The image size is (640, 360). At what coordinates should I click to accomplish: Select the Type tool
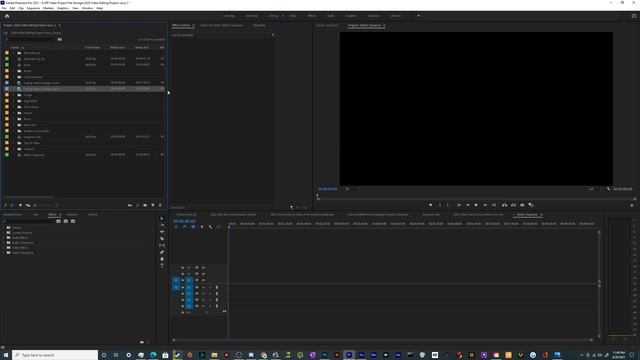tap(162, 265)
